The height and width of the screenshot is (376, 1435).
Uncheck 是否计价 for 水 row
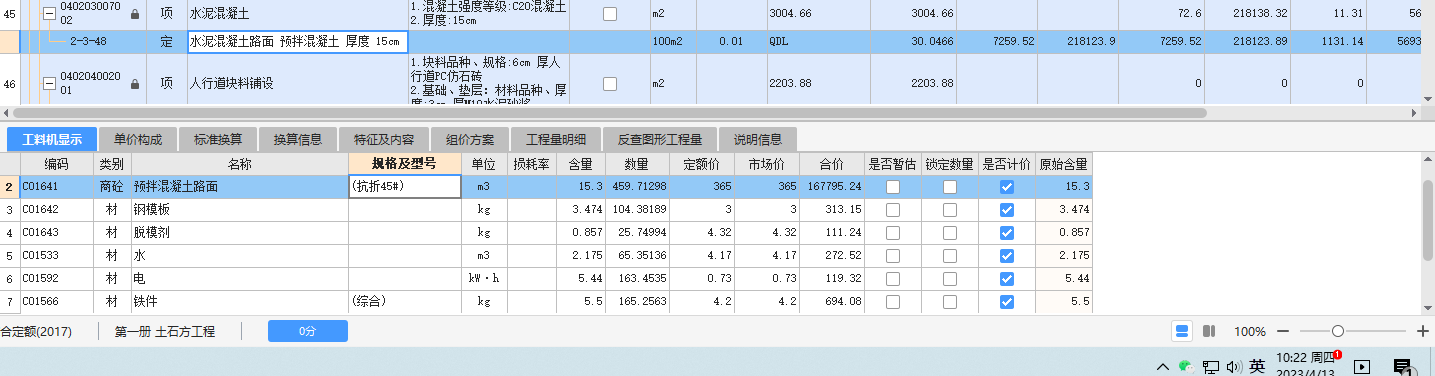(x=1007, y=255)
